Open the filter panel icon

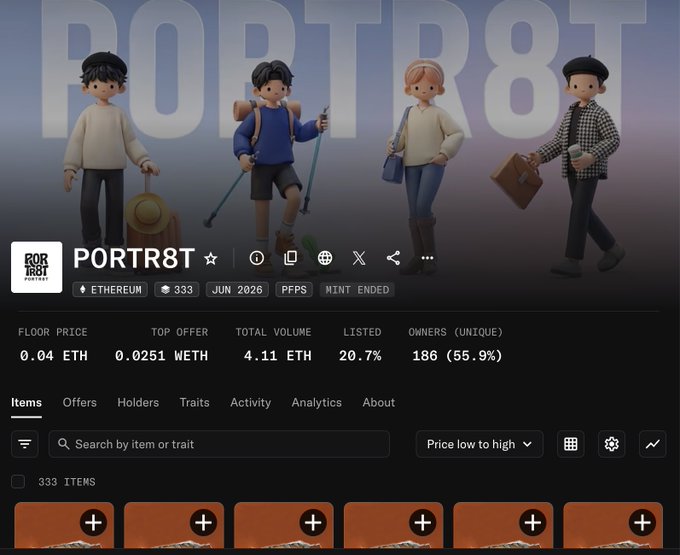tap(25, 444)
